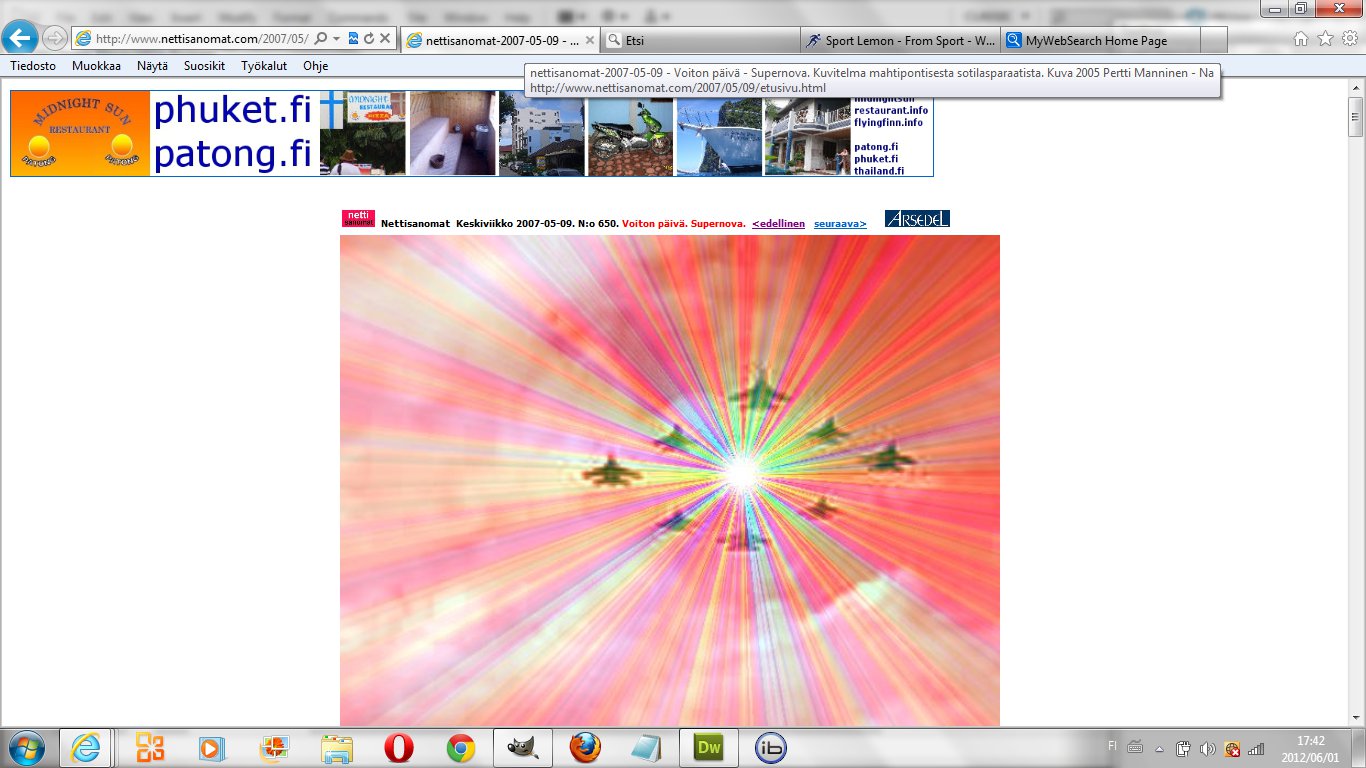Show hidden system tray icons arrow
This screenshot has height=768, width=1366.
(x=1159, y=748)
